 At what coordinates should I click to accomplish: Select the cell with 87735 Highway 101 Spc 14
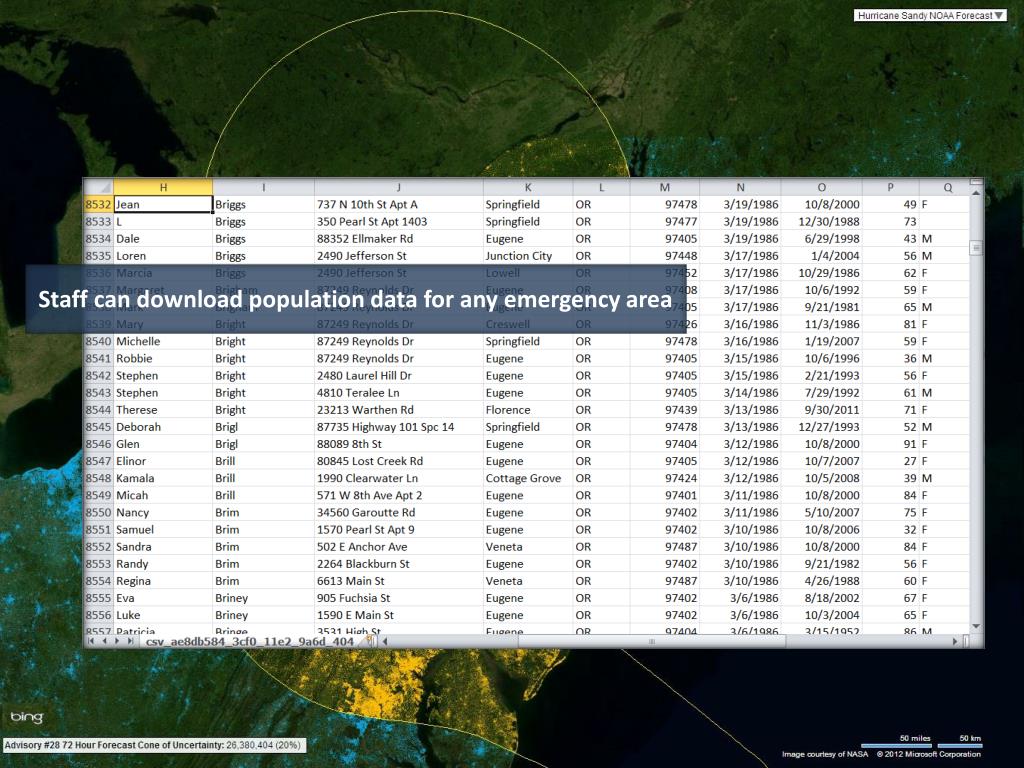[398, 426]
